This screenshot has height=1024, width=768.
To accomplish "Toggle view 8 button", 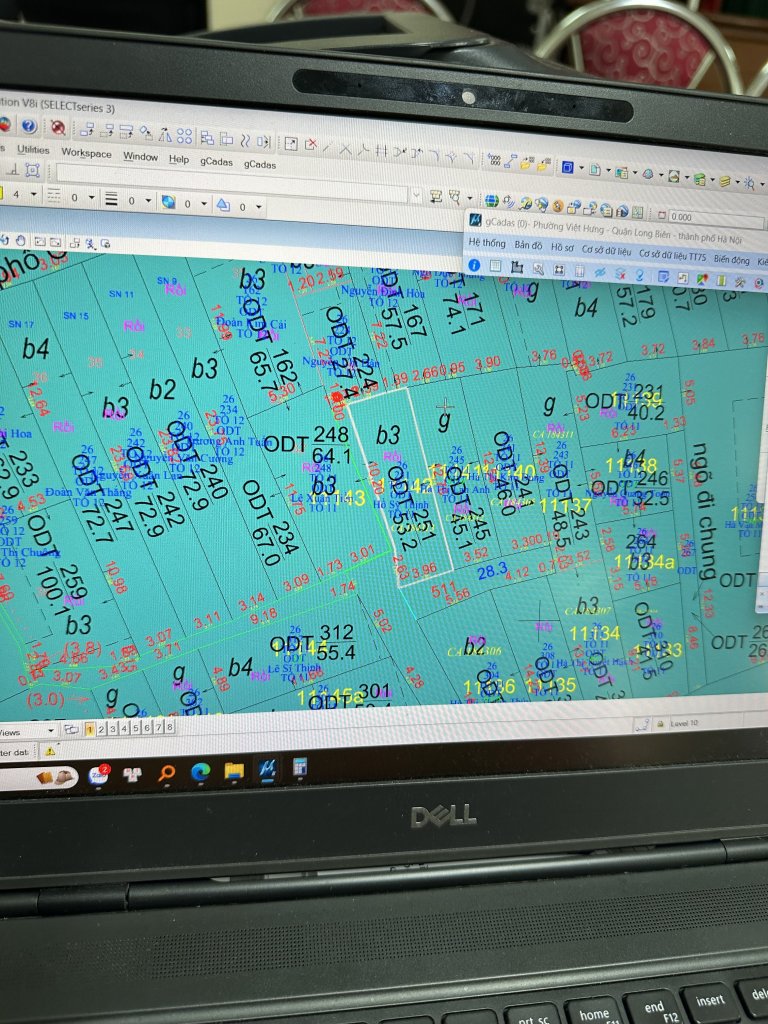I will pos(170,726).
